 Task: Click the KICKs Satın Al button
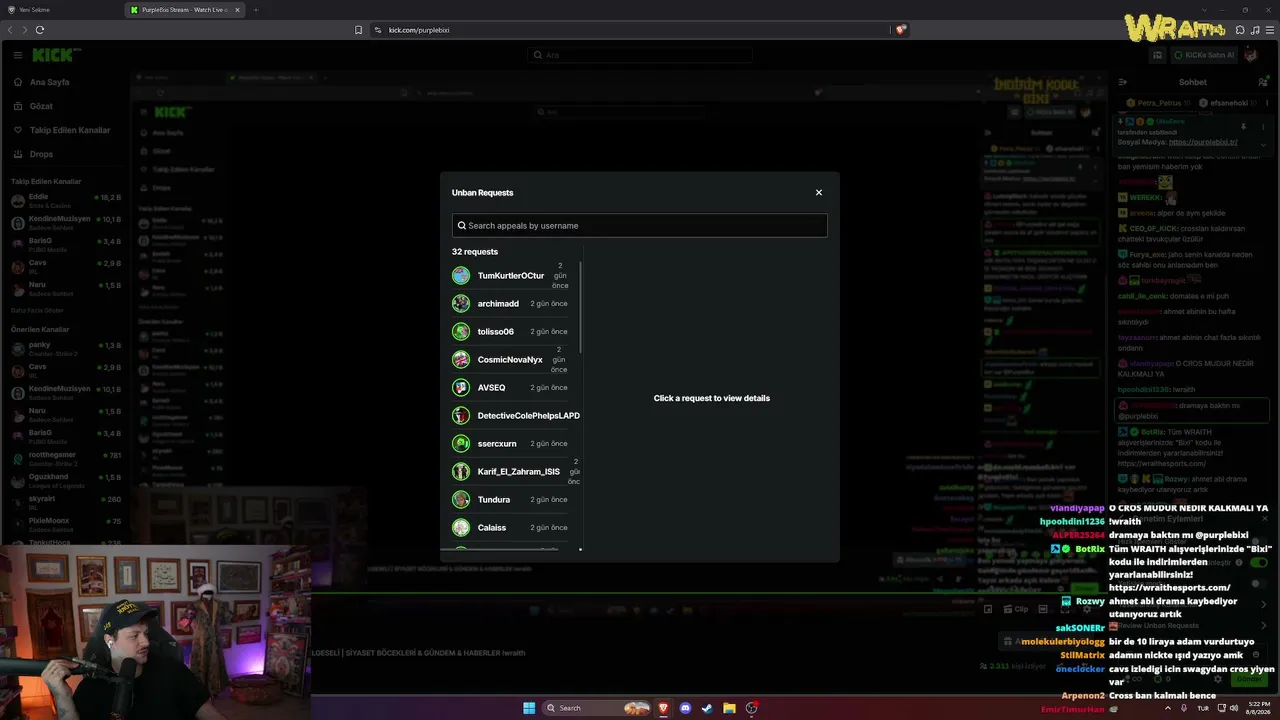click(1205, 55)
